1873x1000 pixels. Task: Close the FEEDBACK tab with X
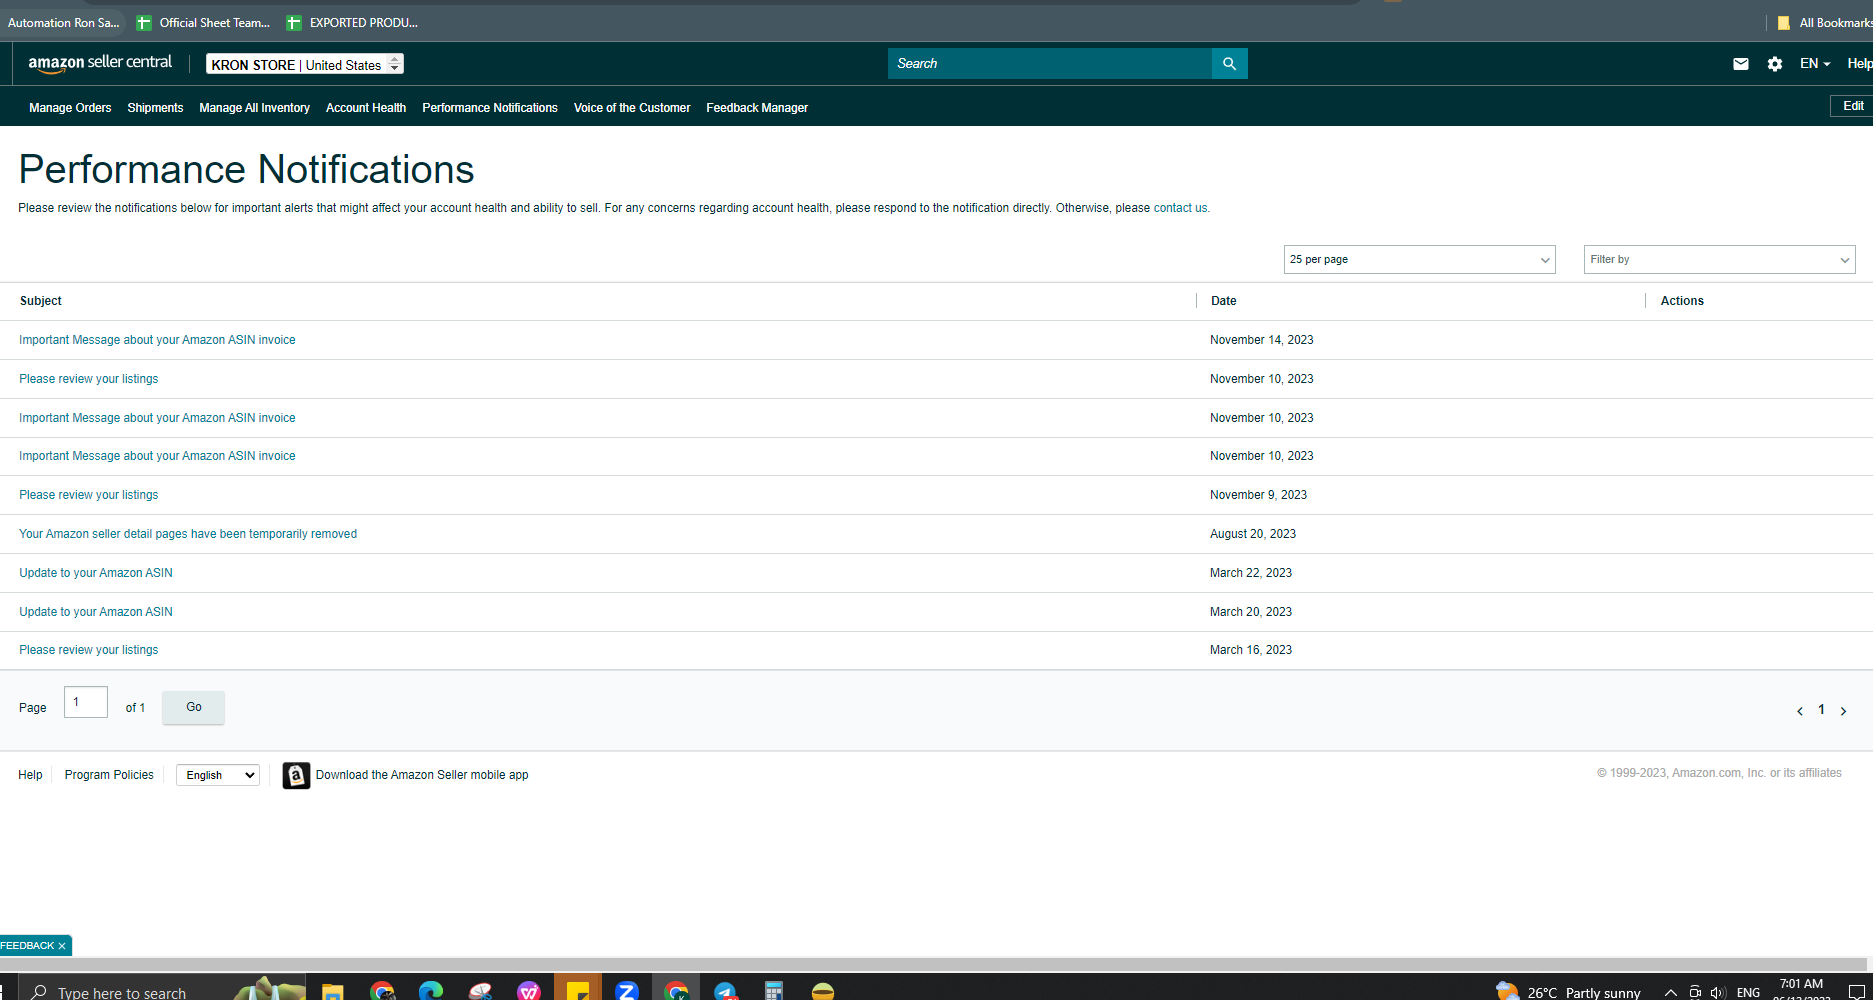coord(62,946)
